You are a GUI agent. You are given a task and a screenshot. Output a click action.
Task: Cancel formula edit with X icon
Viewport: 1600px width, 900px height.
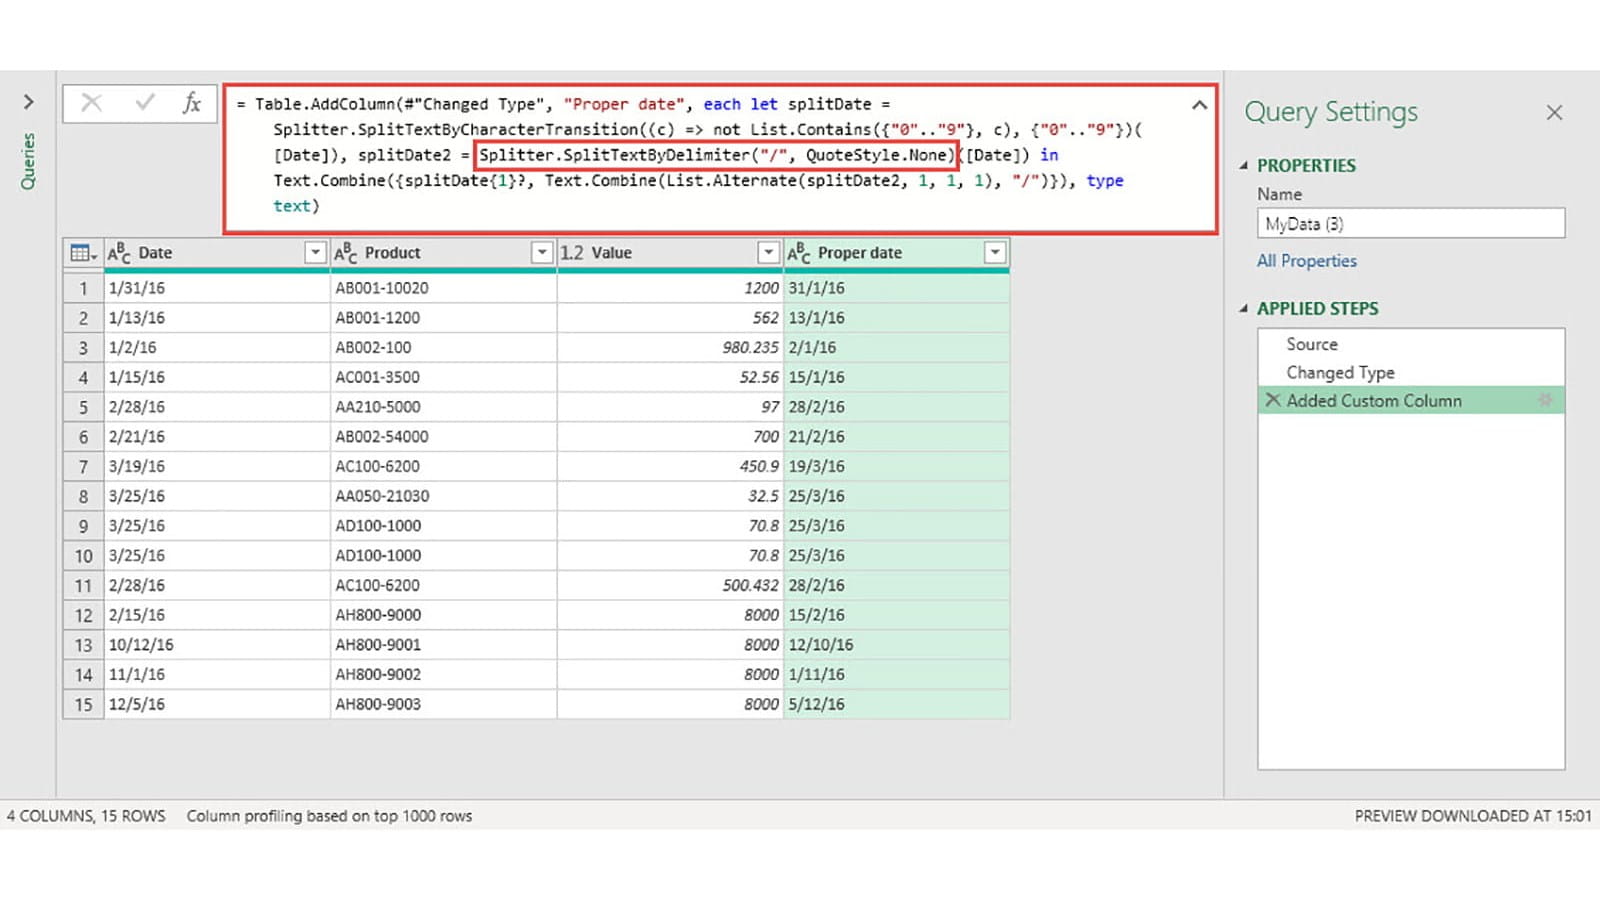91,103
